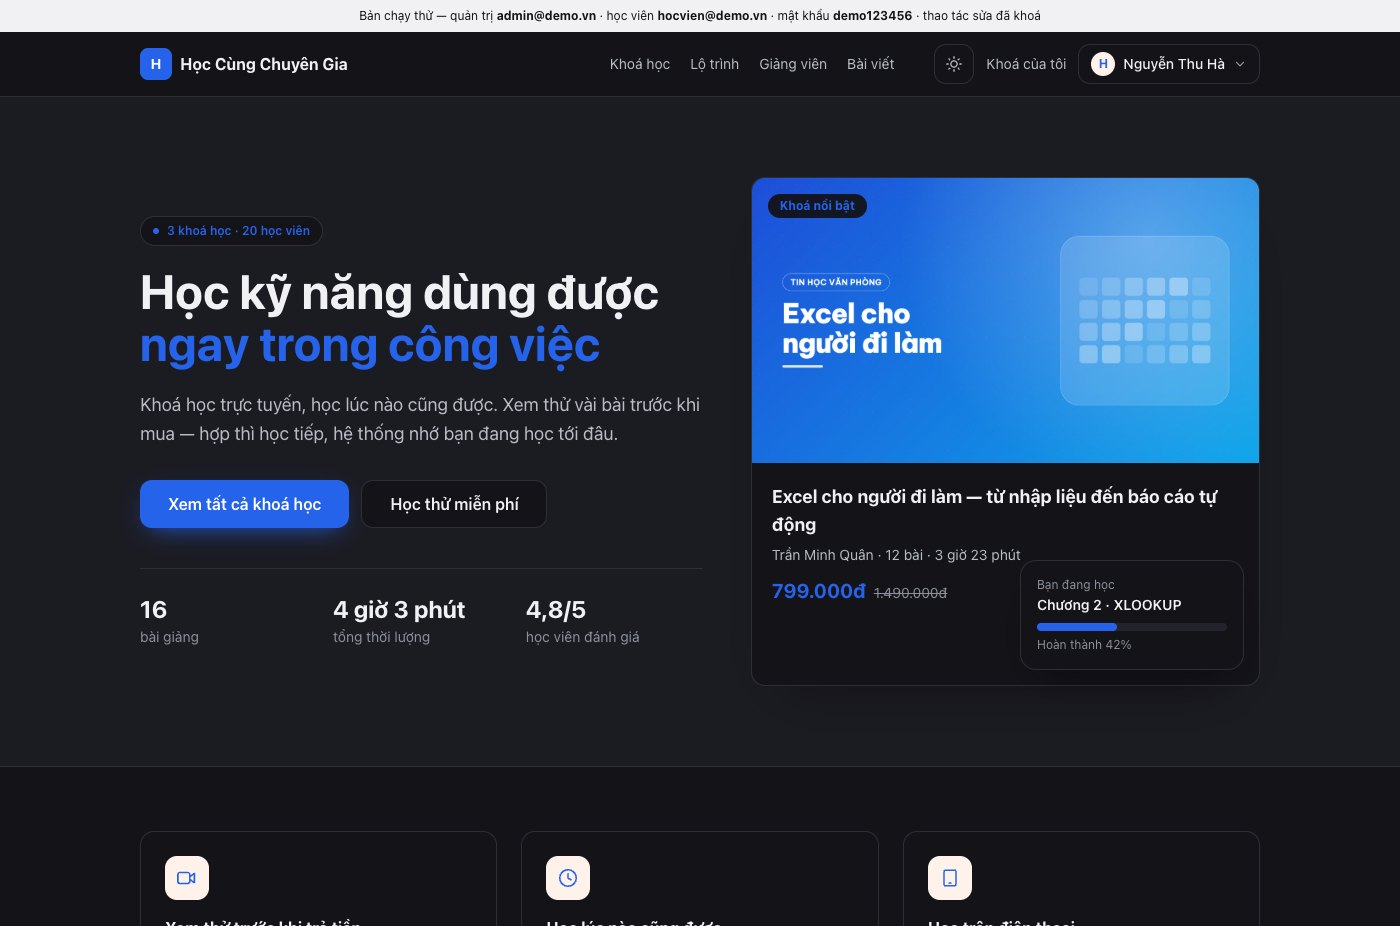The image size is (1400, 926).
Task: Click the Khoá nổi bật badge
Action: 817,206
